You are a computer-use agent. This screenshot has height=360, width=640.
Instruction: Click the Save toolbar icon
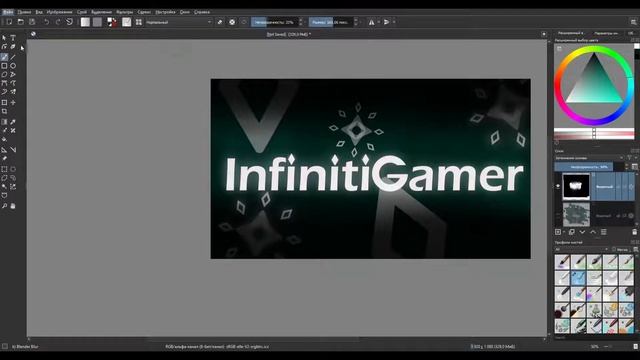coord(32,22)
